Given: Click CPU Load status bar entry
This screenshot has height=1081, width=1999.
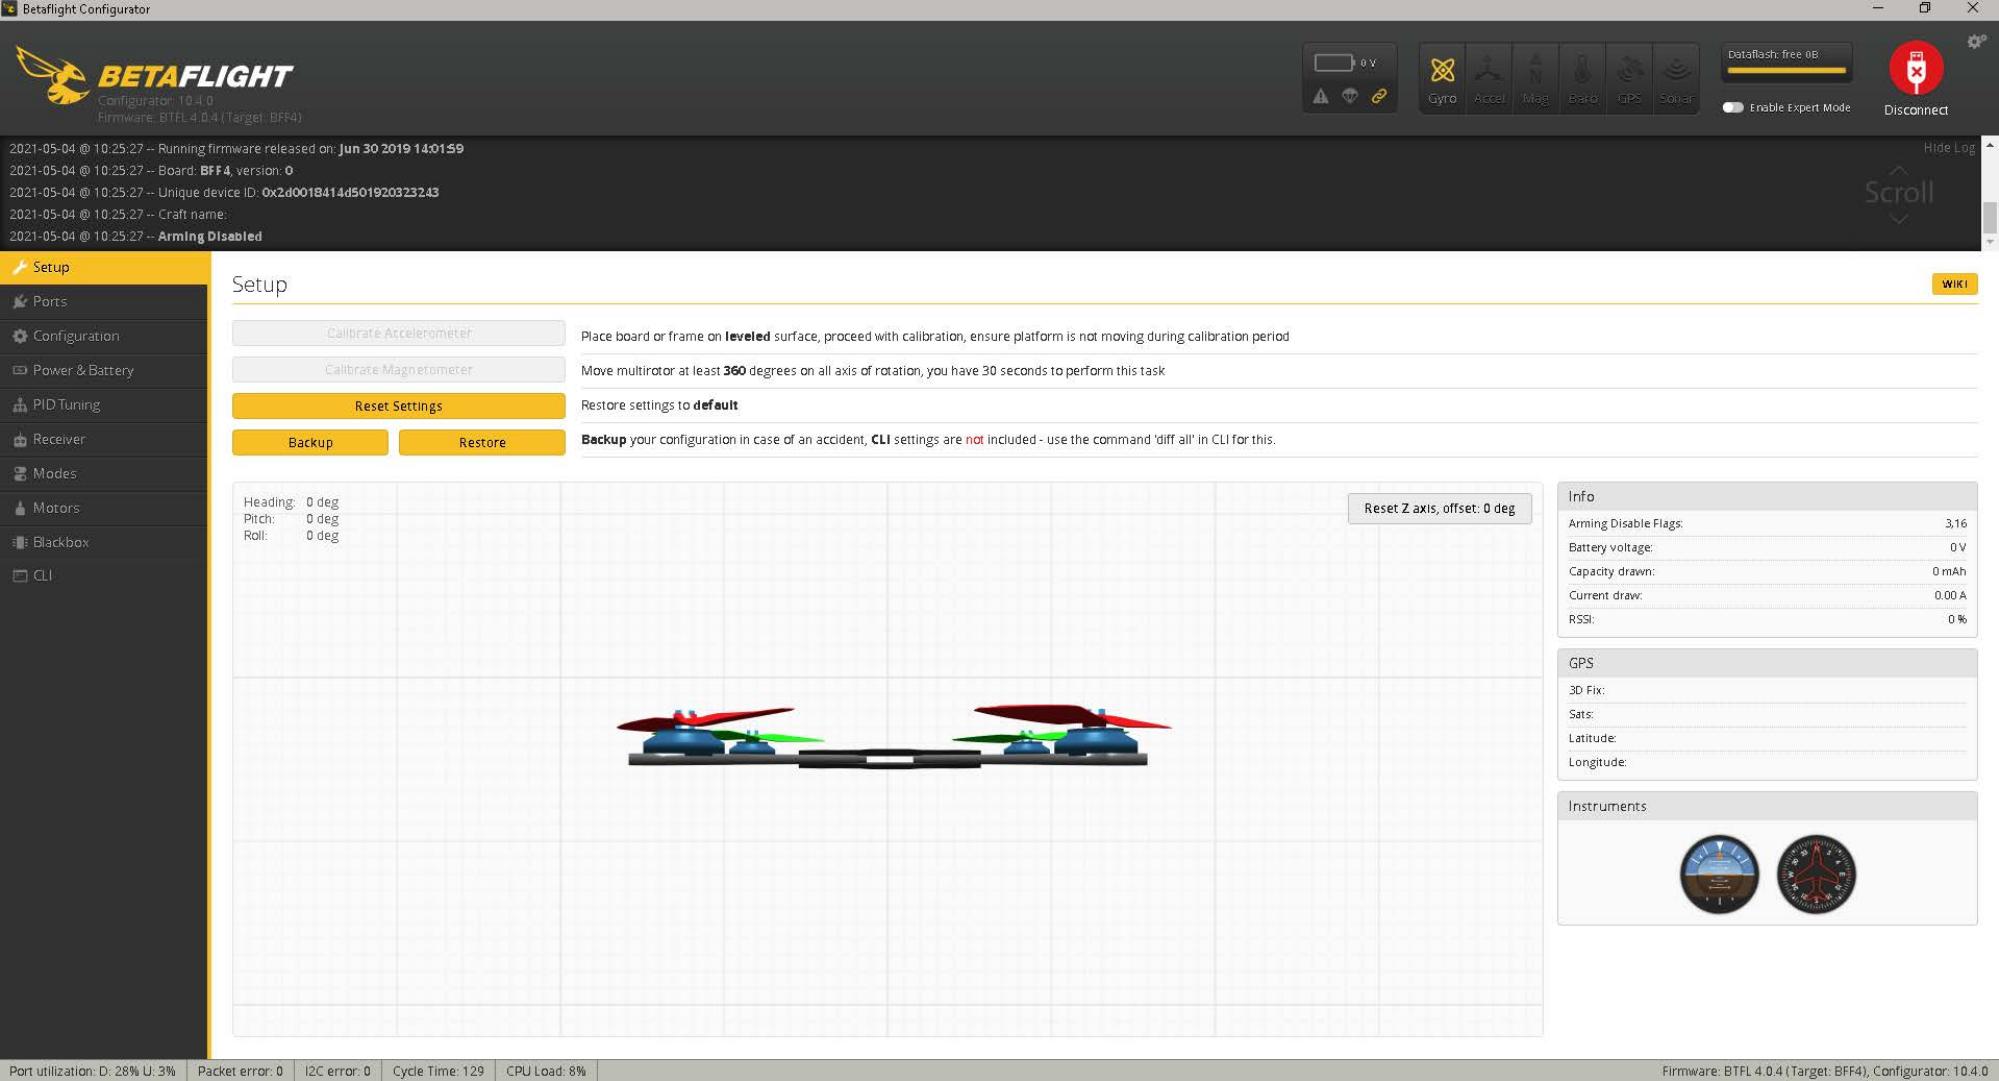Looking at the screenshot, I should click(546, 1071).
